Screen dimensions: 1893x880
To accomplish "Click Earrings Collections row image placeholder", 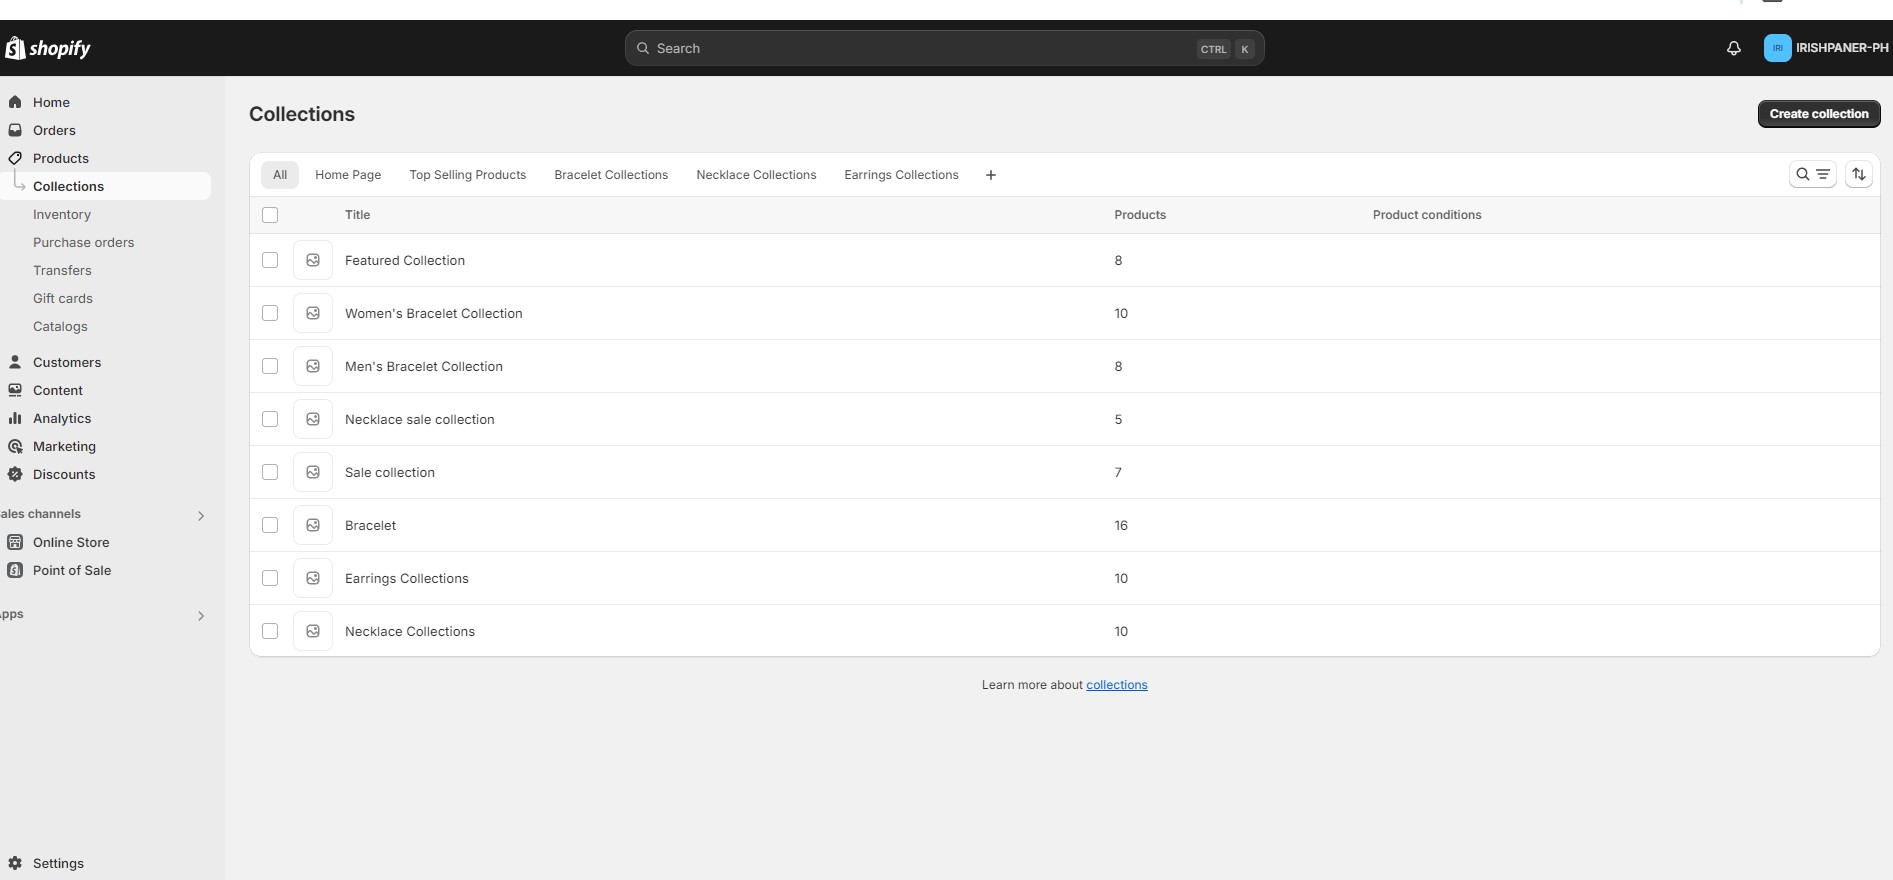I will (313, 578).
